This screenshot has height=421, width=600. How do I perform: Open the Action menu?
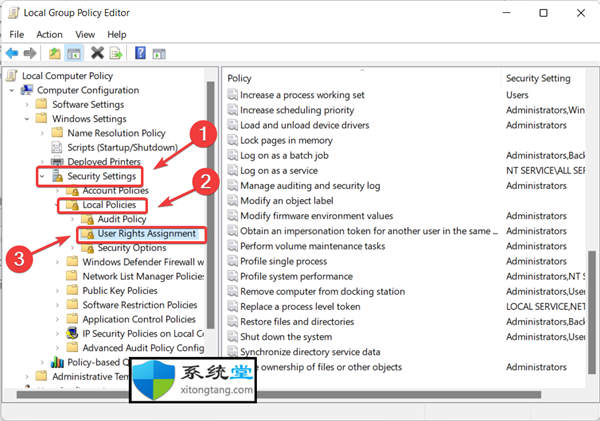tap(49, 34)
